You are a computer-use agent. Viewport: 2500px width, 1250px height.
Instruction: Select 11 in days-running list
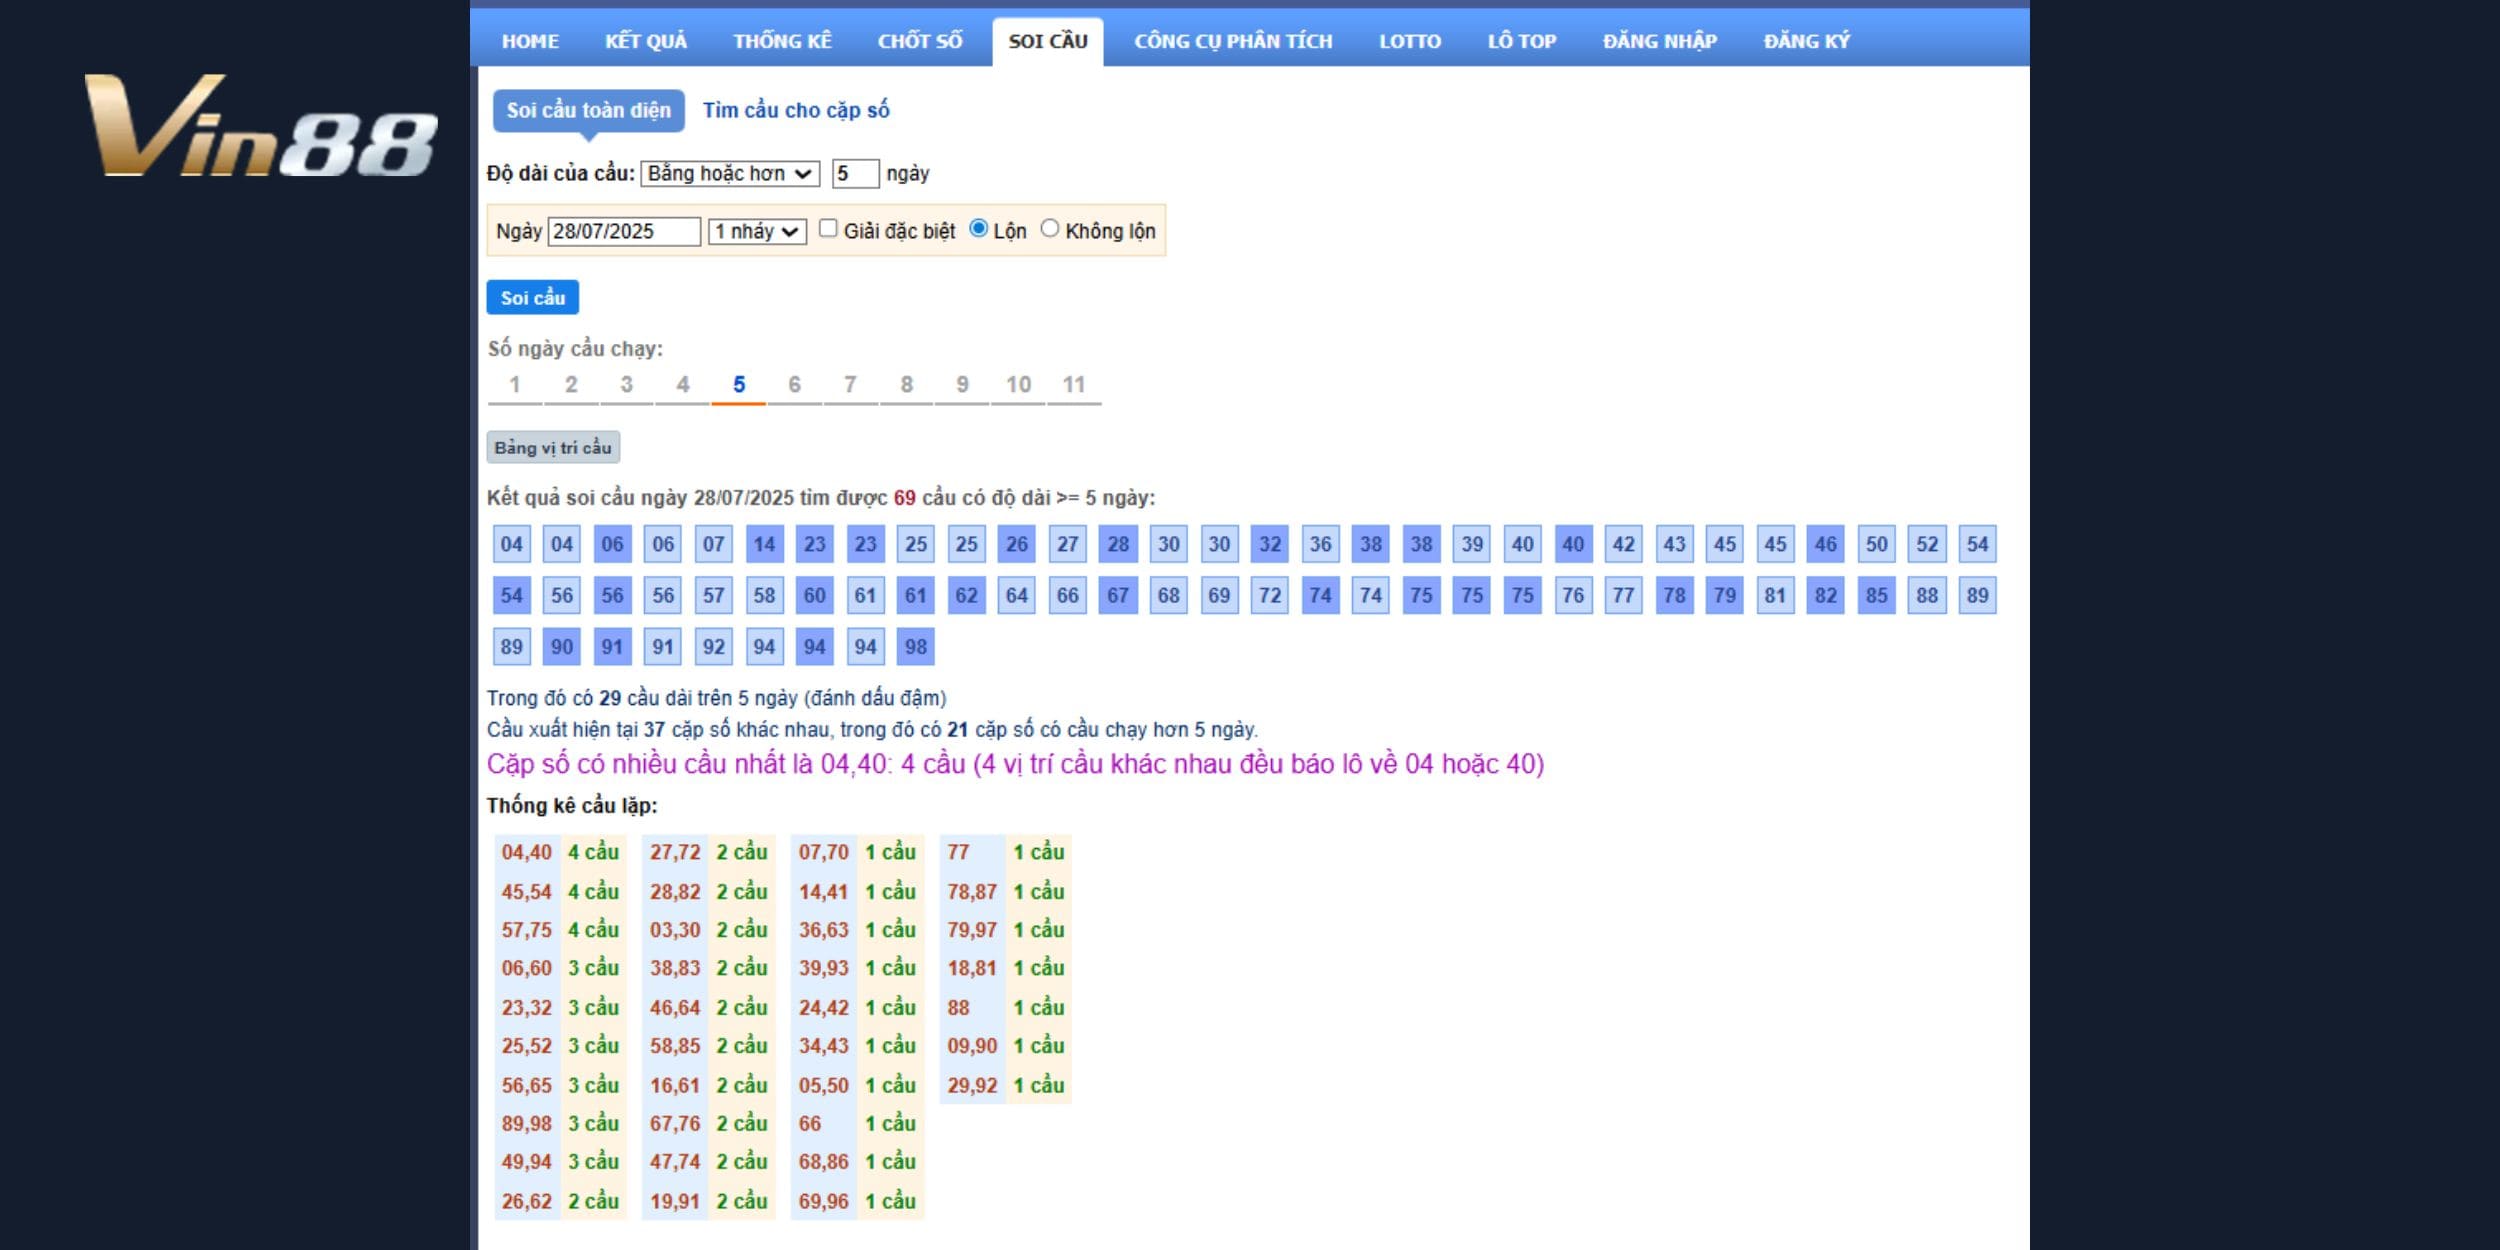(x=1075, y=385)
